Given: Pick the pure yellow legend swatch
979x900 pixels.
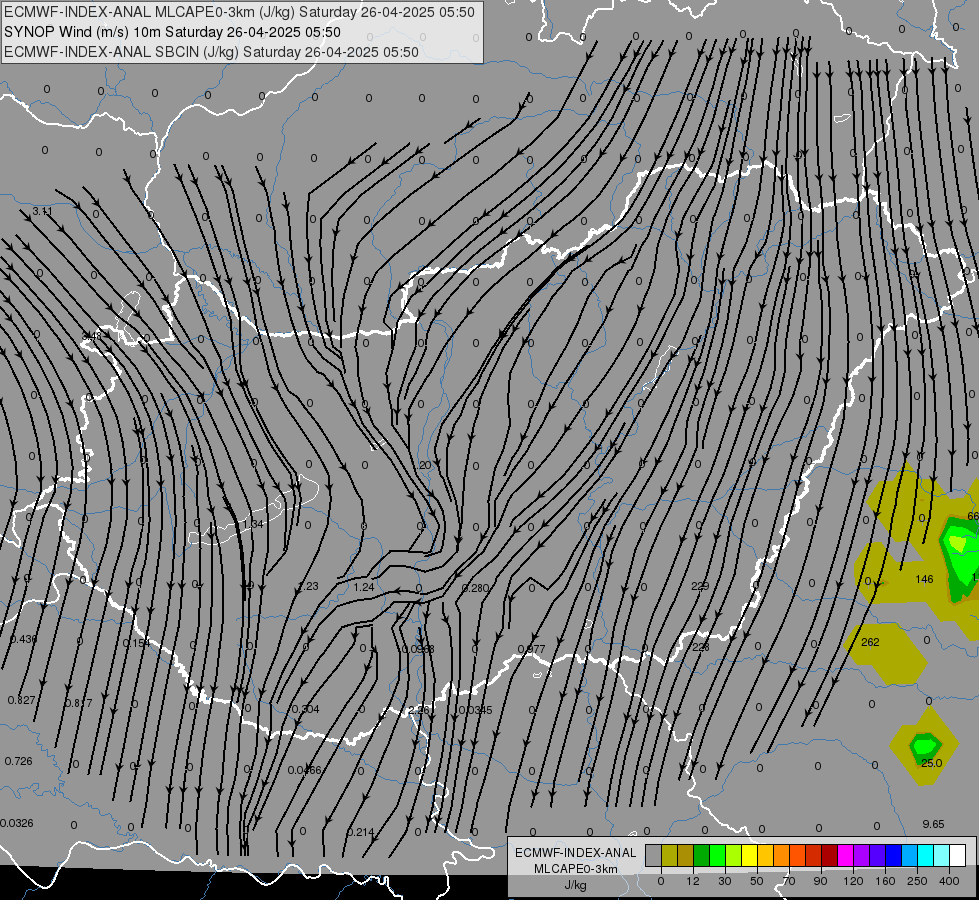Looking at the screenshot, I should (x=749, y=855).
